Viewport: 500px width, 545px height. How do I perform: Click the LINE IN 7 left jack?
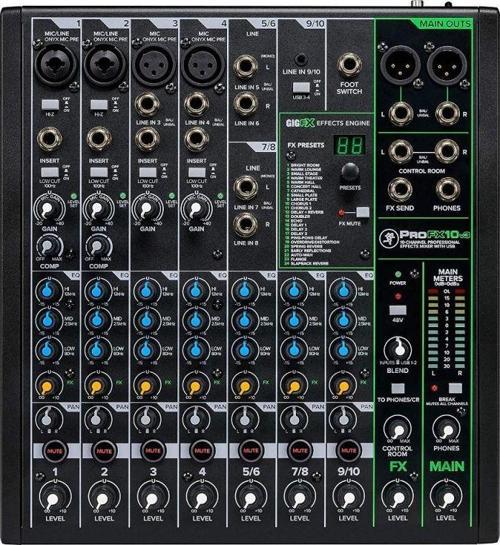[x=245, y=188]
